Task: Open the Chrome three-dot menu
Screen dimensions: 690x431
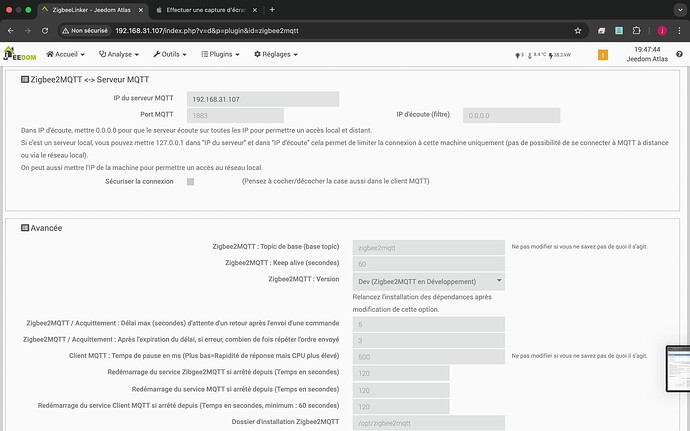Action: tap(679, 30)
